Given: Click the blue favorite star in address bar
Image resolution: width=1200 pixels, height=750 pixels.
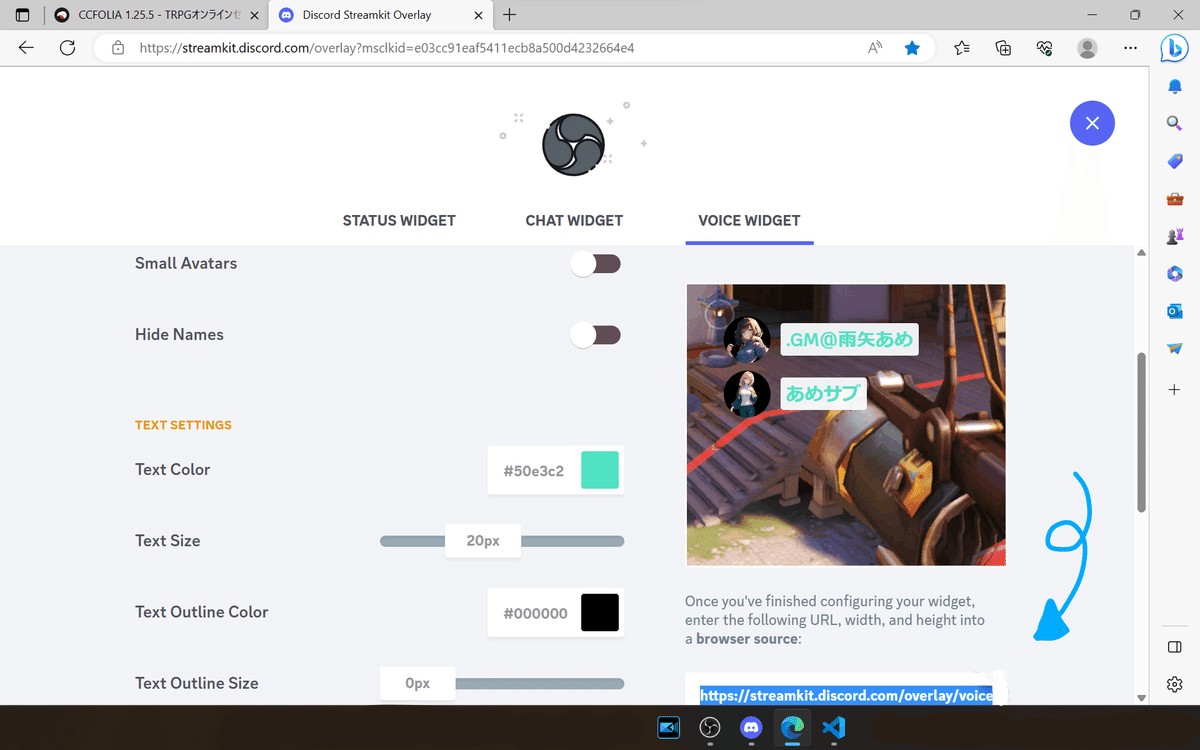Looking at the screenshot, I should click(x=912, y=48).
